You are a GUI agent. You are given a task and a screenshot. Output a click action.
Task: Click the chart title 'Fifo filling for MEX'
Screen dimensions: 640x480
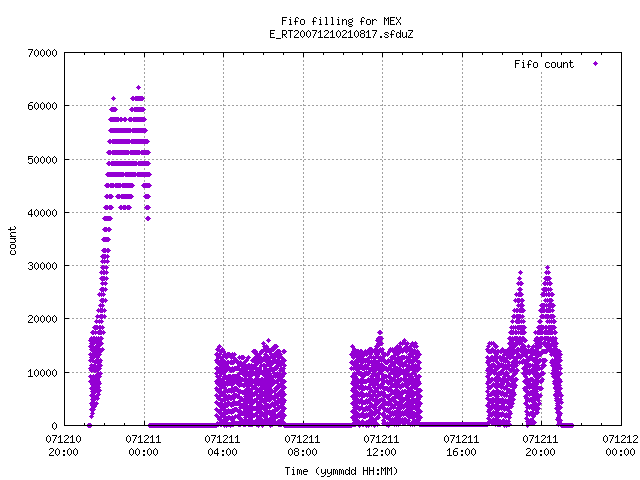(x=341, y=21)
